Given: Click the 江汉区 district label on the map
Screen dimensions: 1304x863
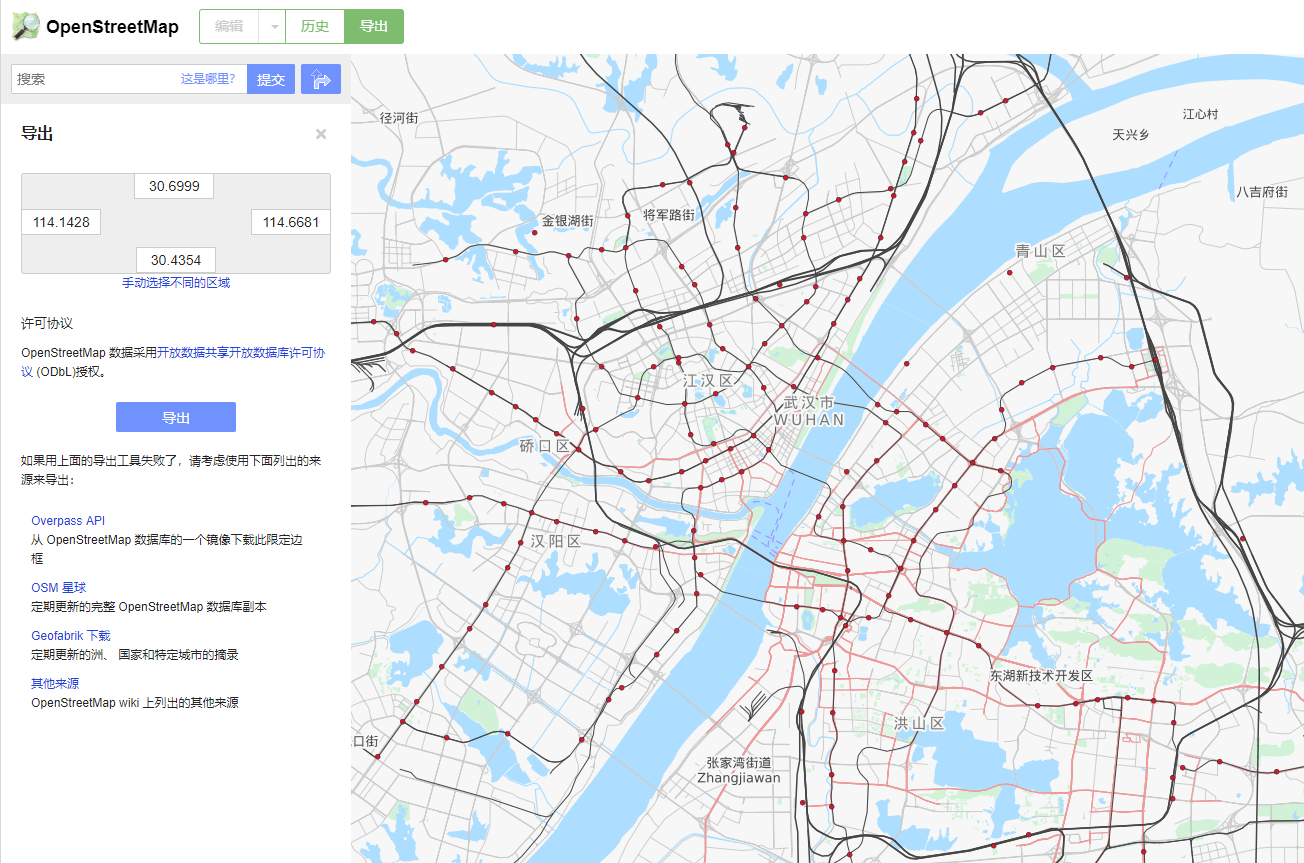Looking at the screenshot, I should click(709, 381).
